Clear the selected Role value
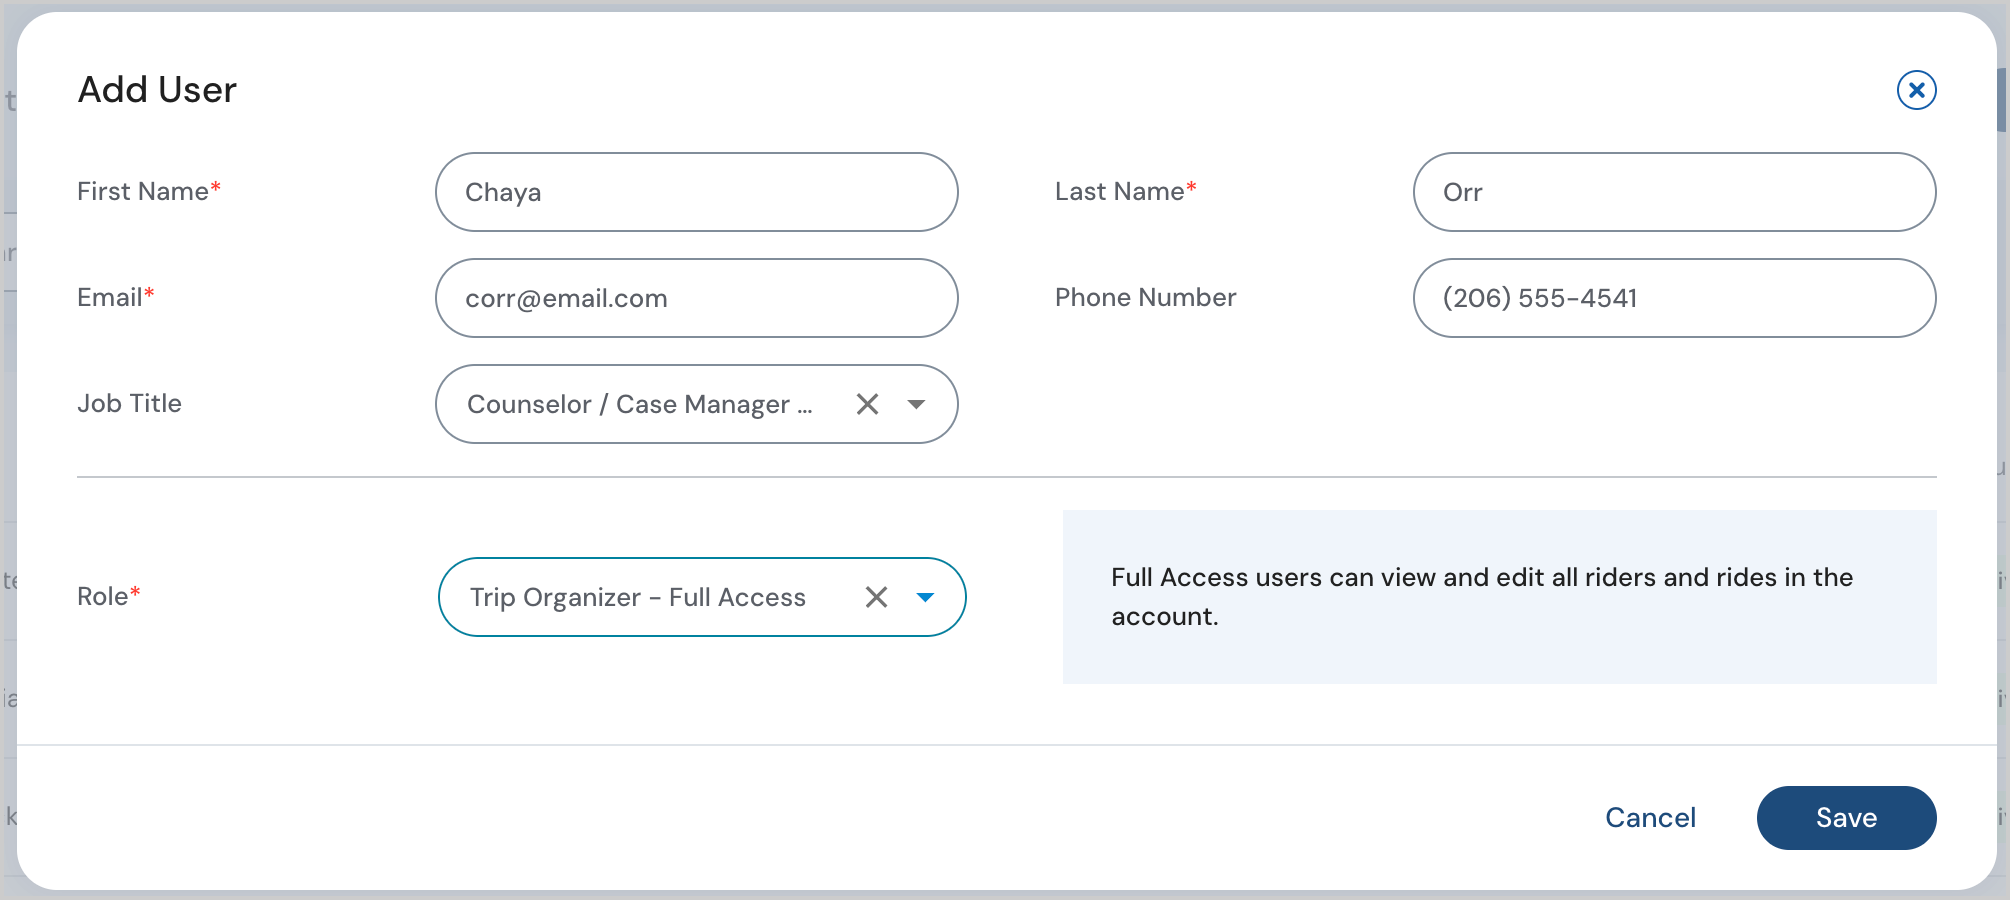The width and height of the screenshot is (2010, 900). 876,597
